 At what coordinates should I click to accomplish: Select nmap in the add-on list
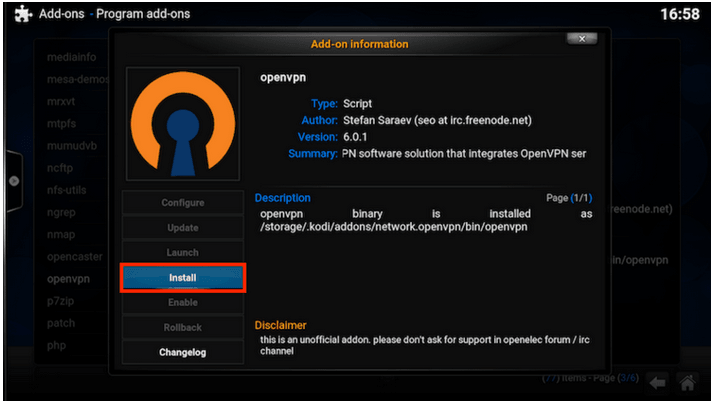pyautogui.click(x=61, y=235)
